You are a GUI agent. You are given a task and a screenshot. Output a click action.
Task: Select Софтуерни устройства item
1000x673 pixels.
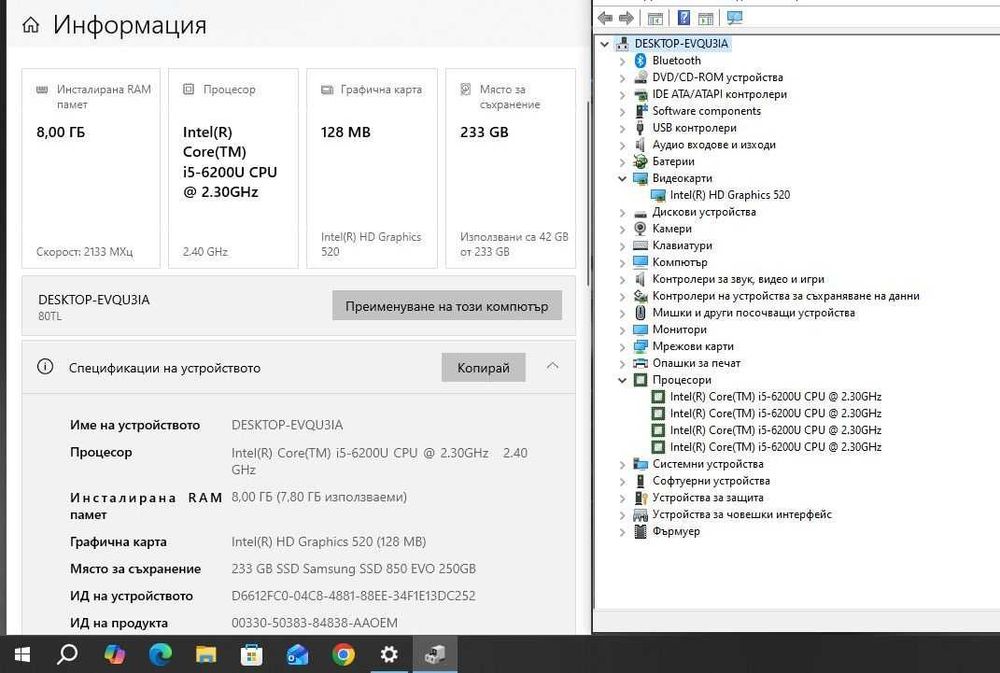coord(710,481)
